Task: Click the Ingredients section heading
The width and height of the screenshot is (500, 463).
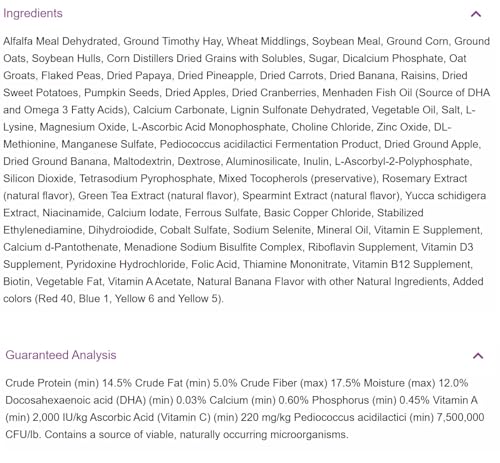Action: tap(33, 13)
